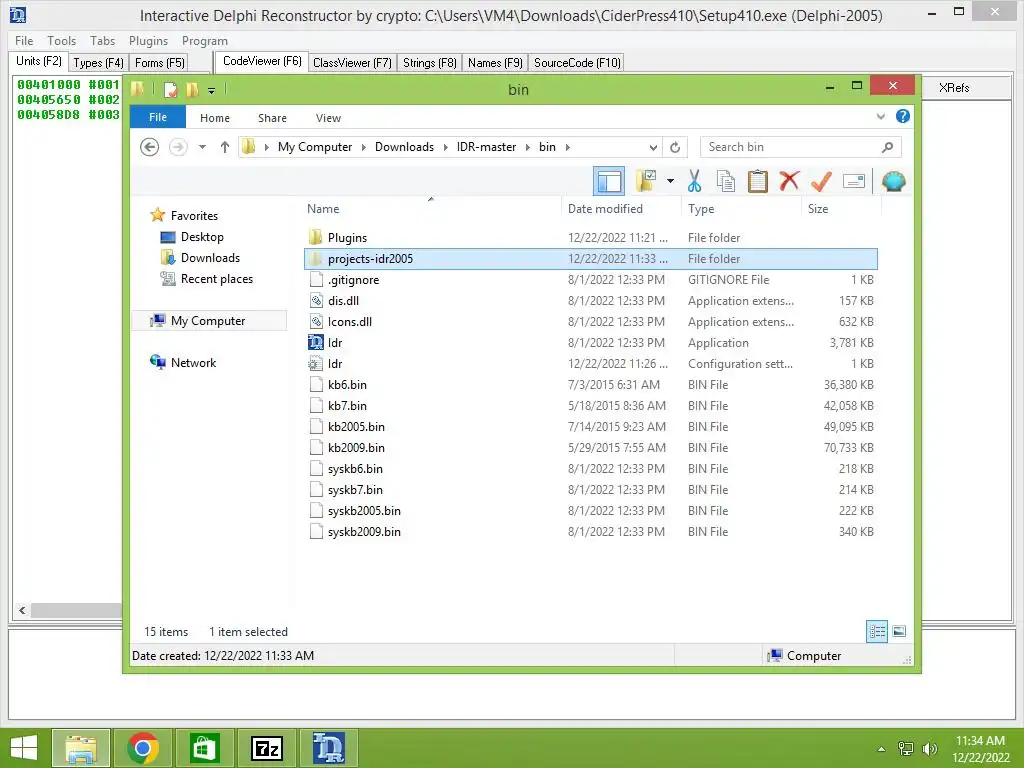Click My Computer in the breadcrumb path
Screen dimensions: 1024x768
(x=315, y=147)
